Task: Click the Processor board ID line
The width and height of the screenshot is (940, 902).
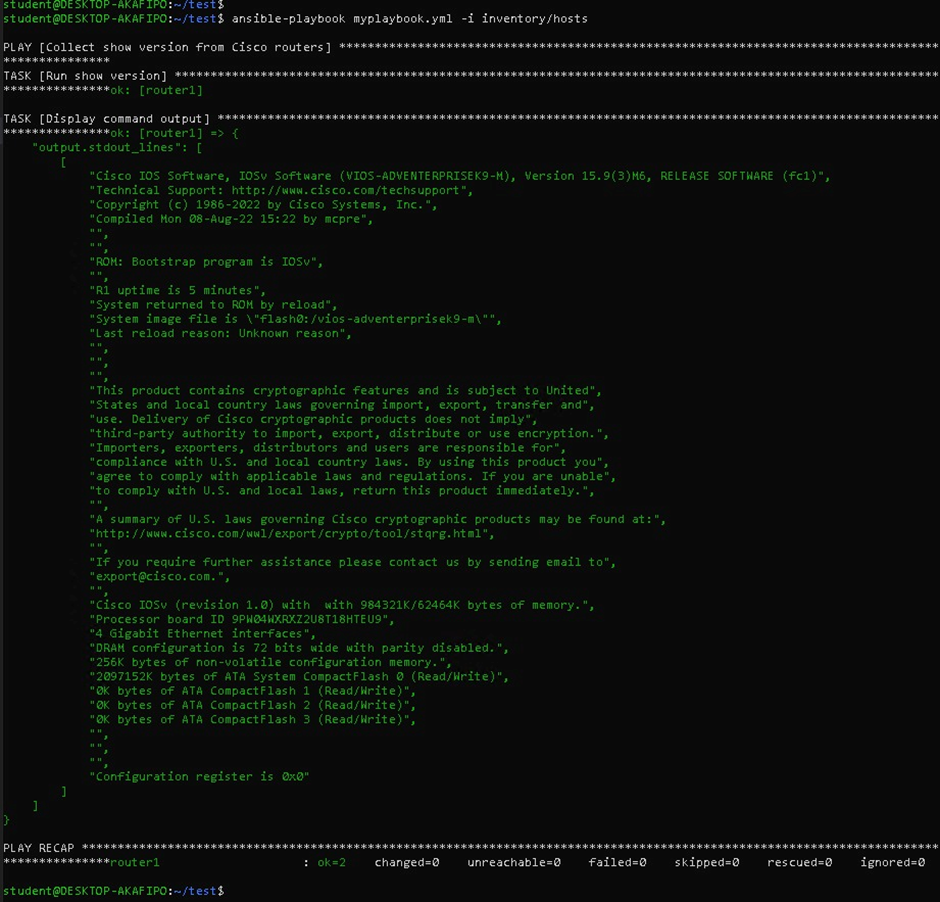Action: coord(242,620)
